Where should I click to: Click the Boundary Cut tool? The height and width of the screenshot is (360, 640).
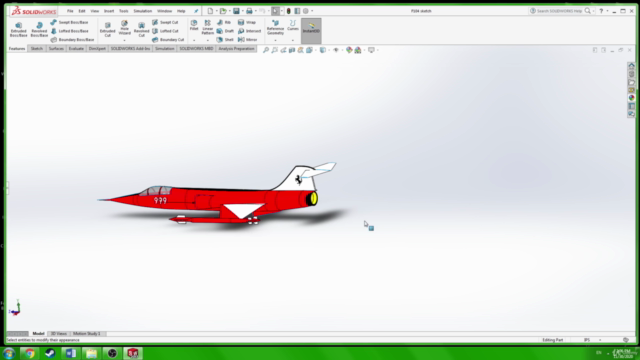click(x=168, y=40)
